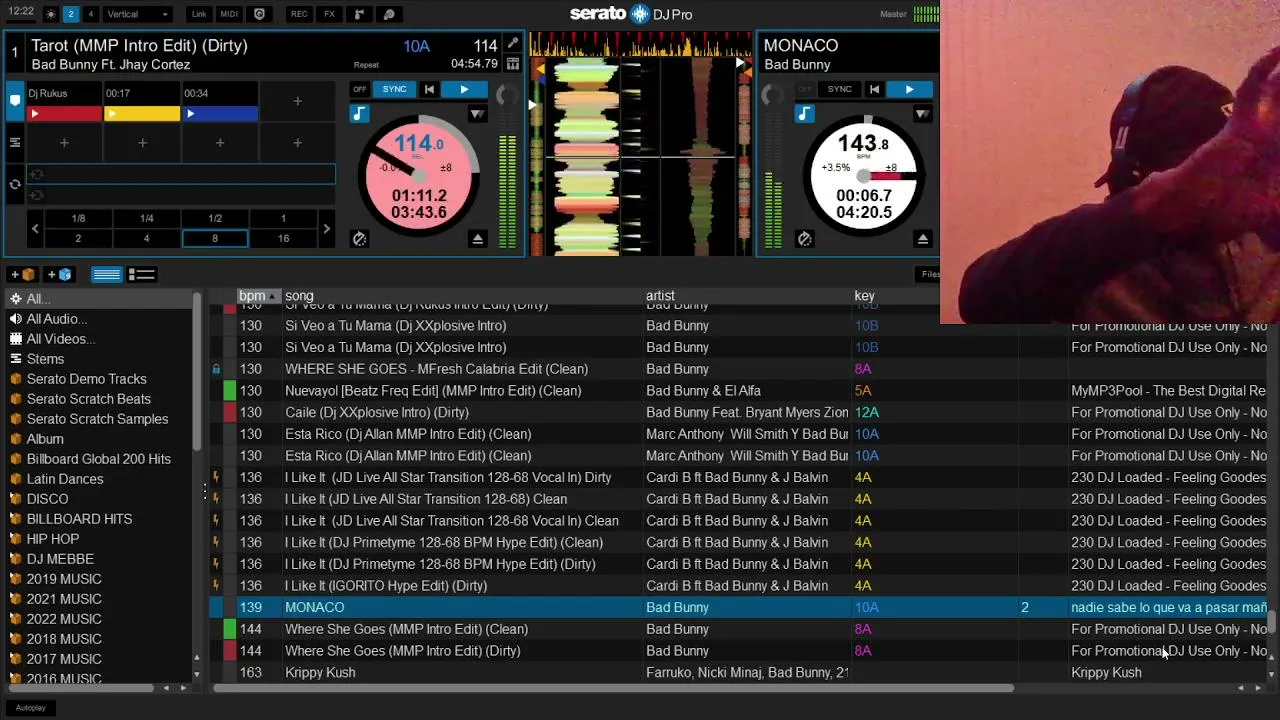The height and width of the screenshot is (720, 1280).
Task: Eject track from deck 2
Action: (922, 239)
